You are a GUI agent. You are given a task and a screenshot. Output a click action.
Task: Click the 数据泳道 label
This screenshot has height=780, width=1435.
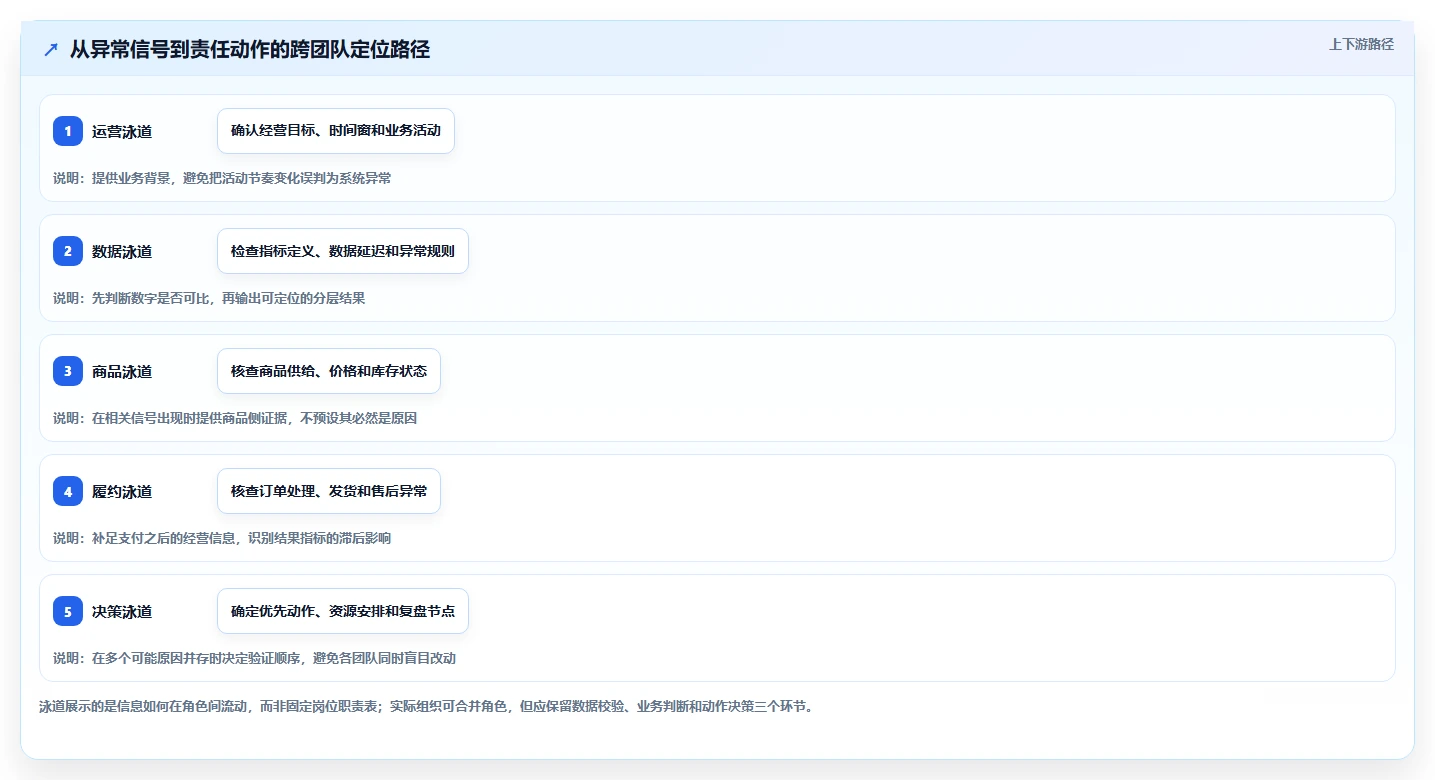122,251
